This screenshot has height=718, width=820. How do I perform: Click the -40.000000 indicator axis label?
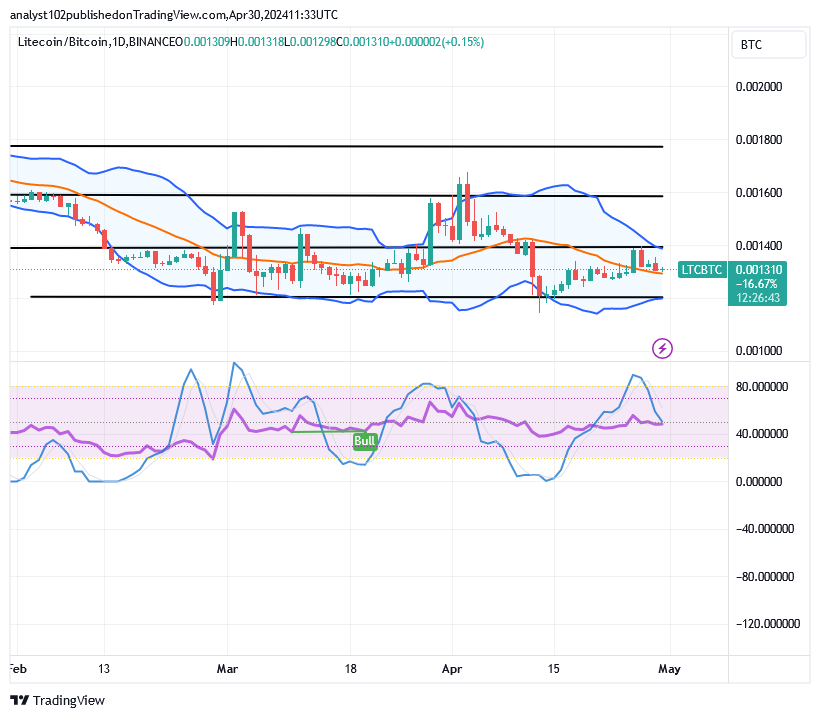click(765, 529)
